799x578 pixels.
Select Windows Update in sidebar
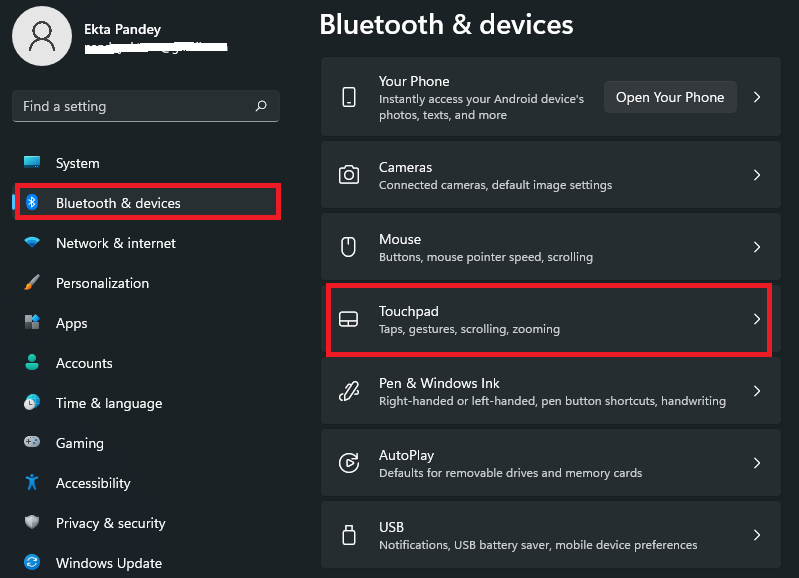click(108, 563)
